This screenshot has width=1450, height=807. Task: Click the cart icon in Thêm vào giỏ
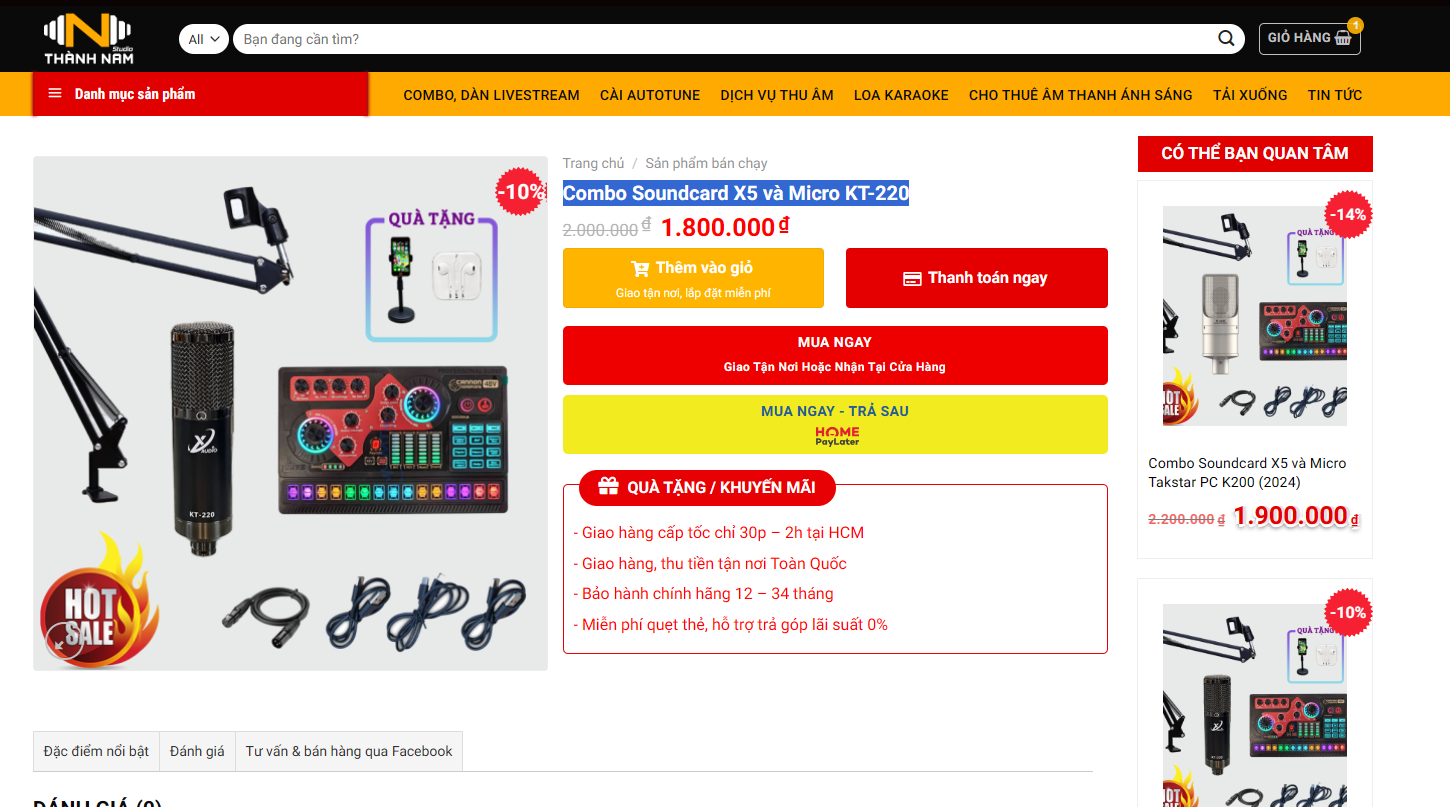tap(640, 268)
